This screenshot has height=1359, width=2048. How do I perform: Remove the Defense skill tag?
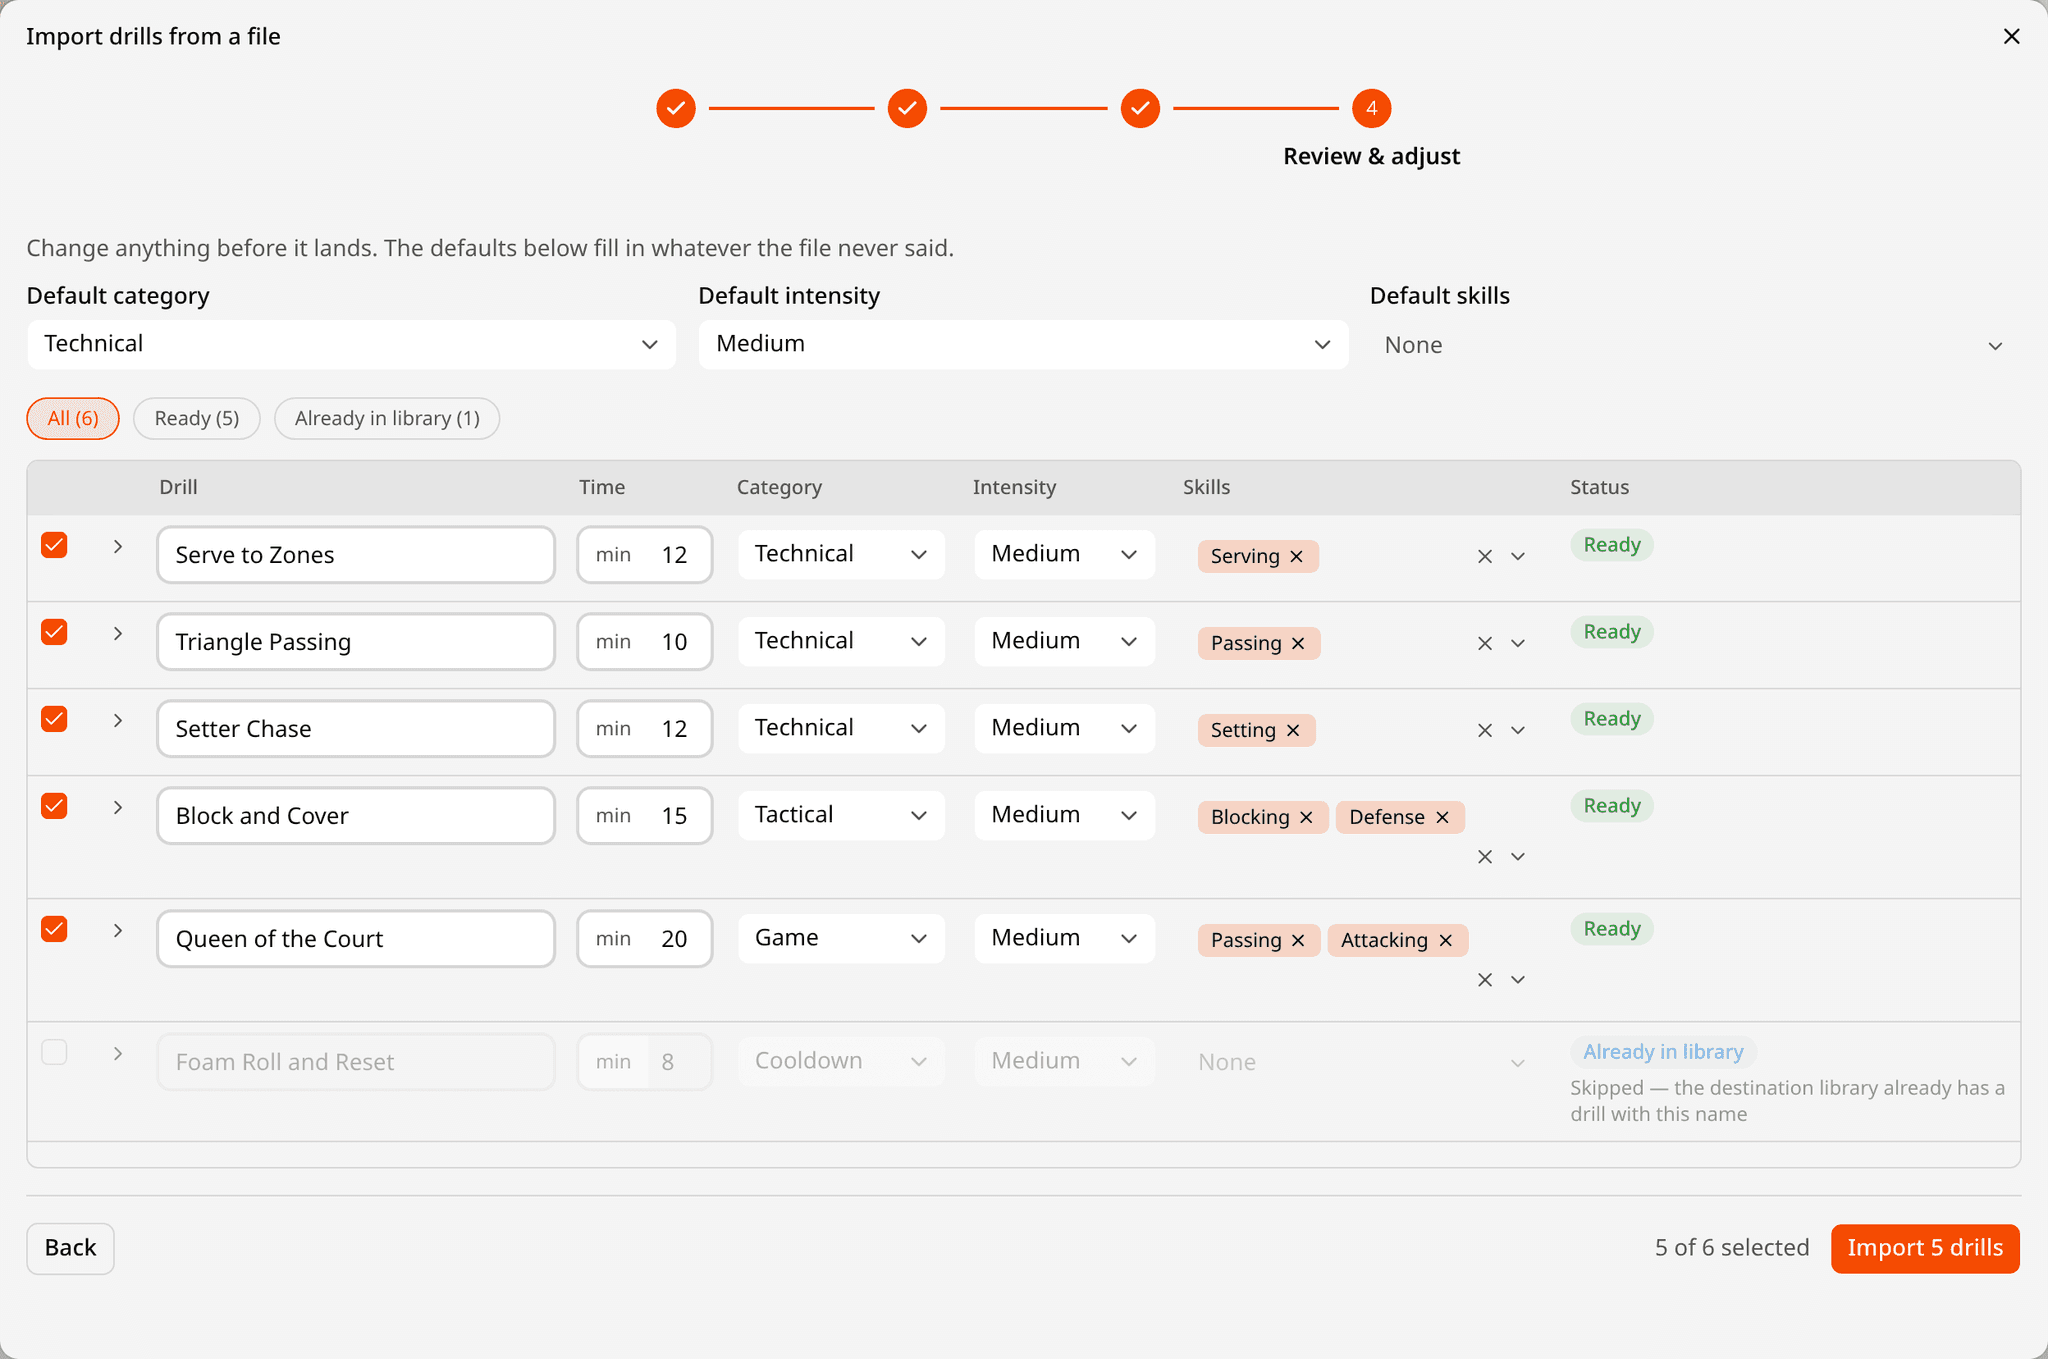tap(1442, 817)
